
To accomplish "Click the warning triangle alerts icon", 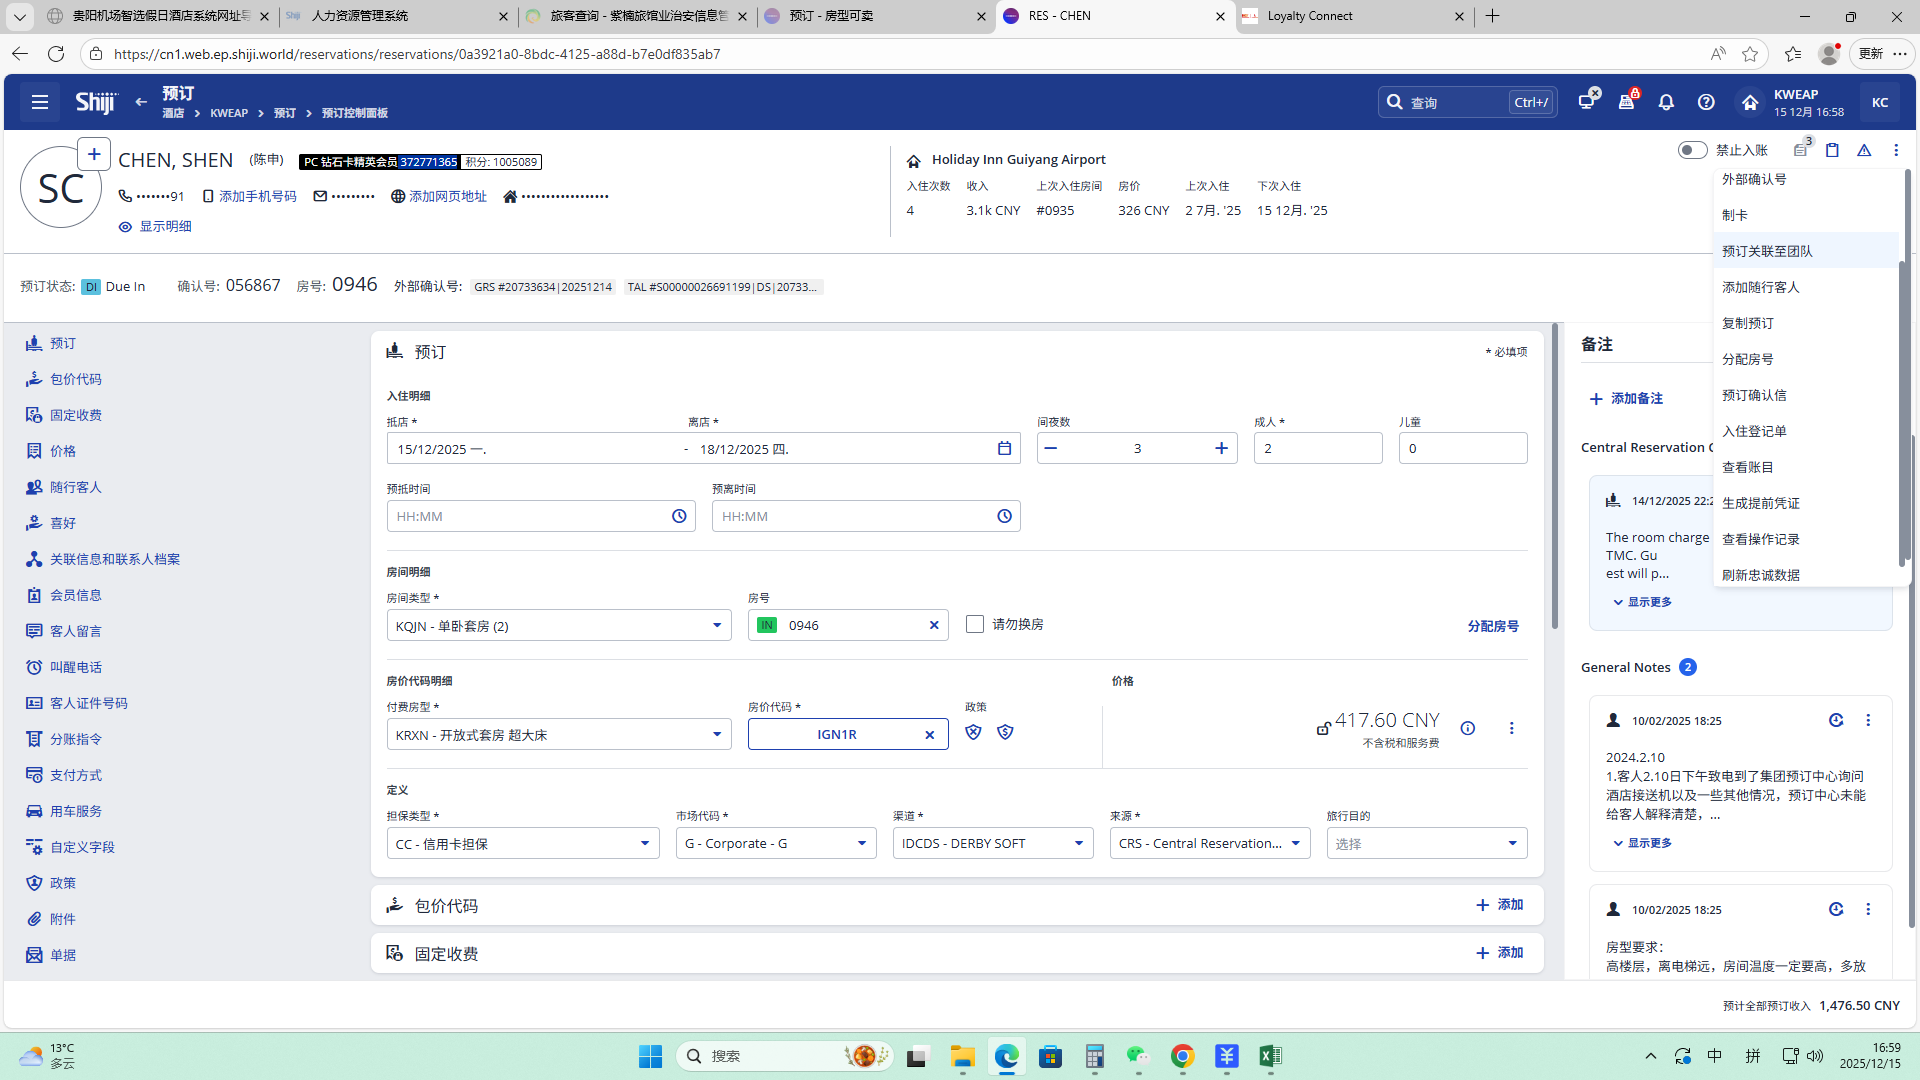I will 1864,150.
